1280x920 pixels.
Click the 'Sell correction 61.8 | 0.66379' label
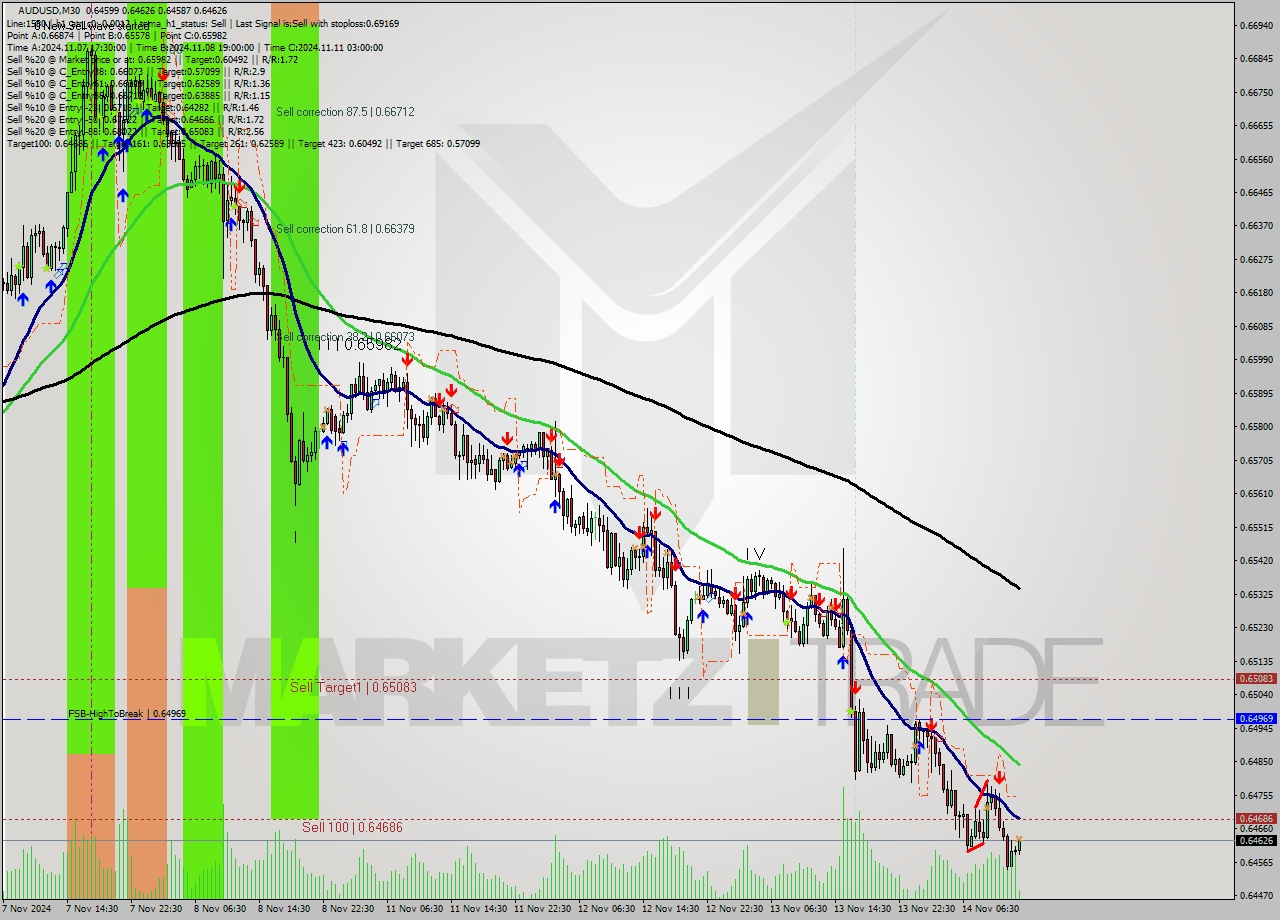[345, 229]
